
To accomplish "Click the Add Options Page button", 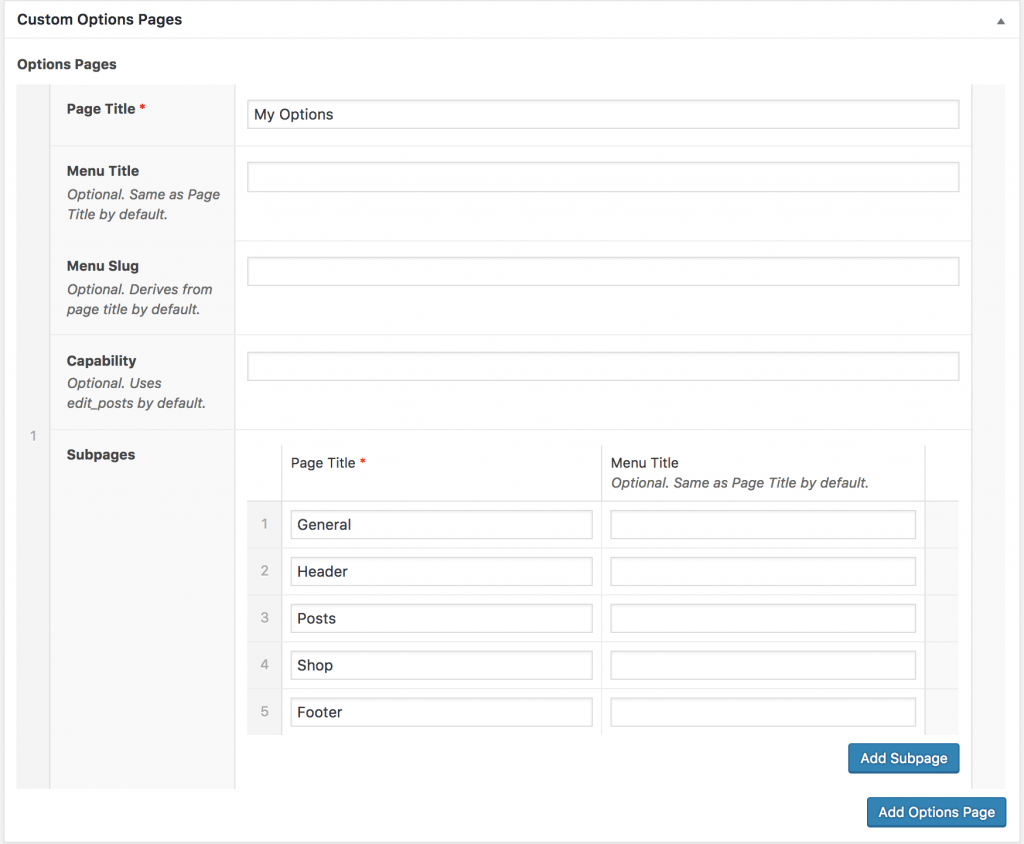I will coord(936,812).
